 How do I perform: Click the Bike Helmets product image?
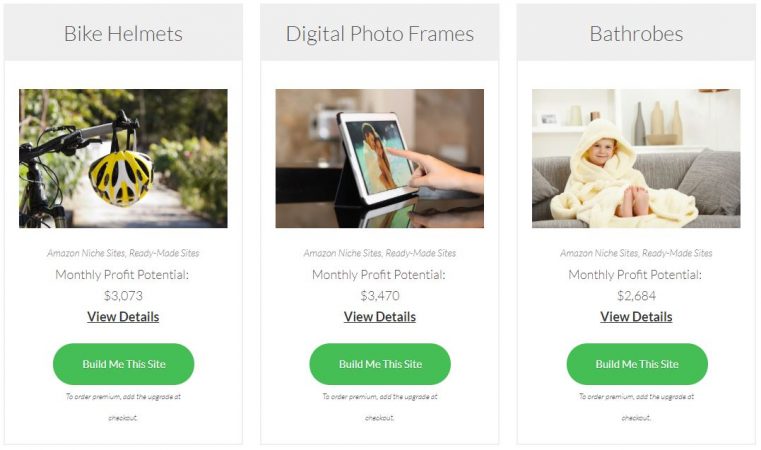click(123, 158)
